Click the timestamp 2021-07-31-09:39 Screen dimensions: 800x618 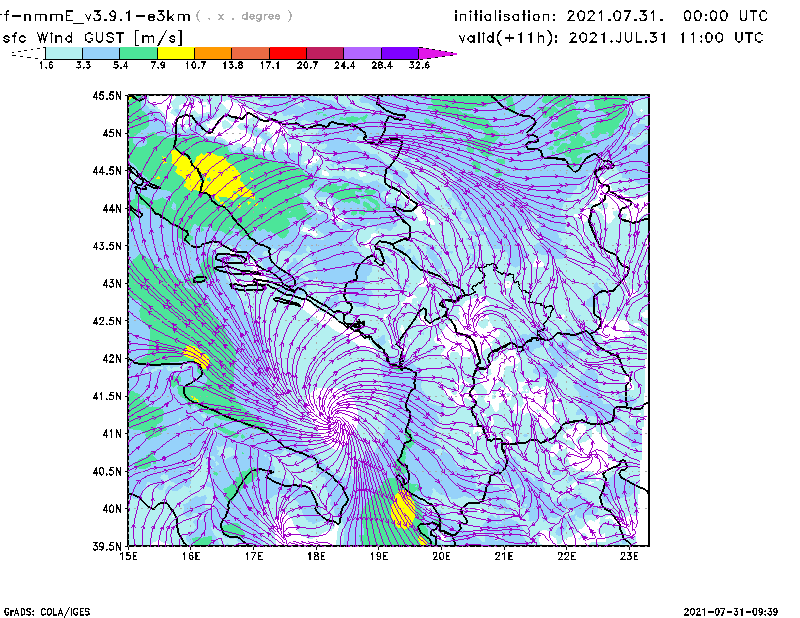(731, 612)
